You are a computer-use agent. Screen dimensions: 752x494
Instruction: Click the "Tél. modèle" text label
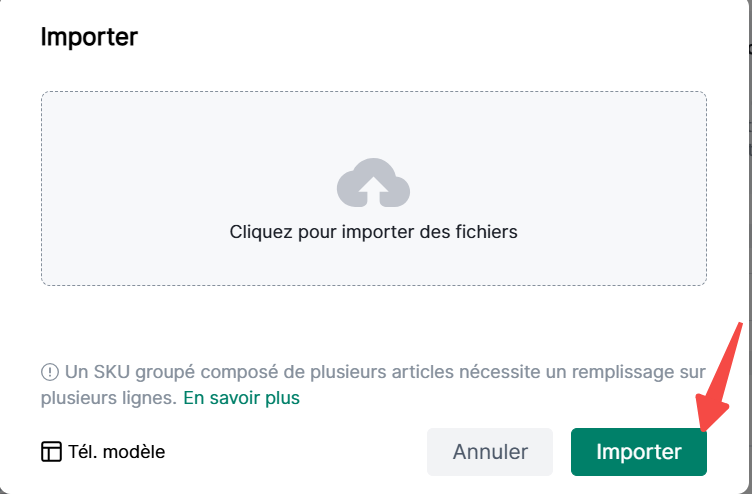tap(118, 452)
